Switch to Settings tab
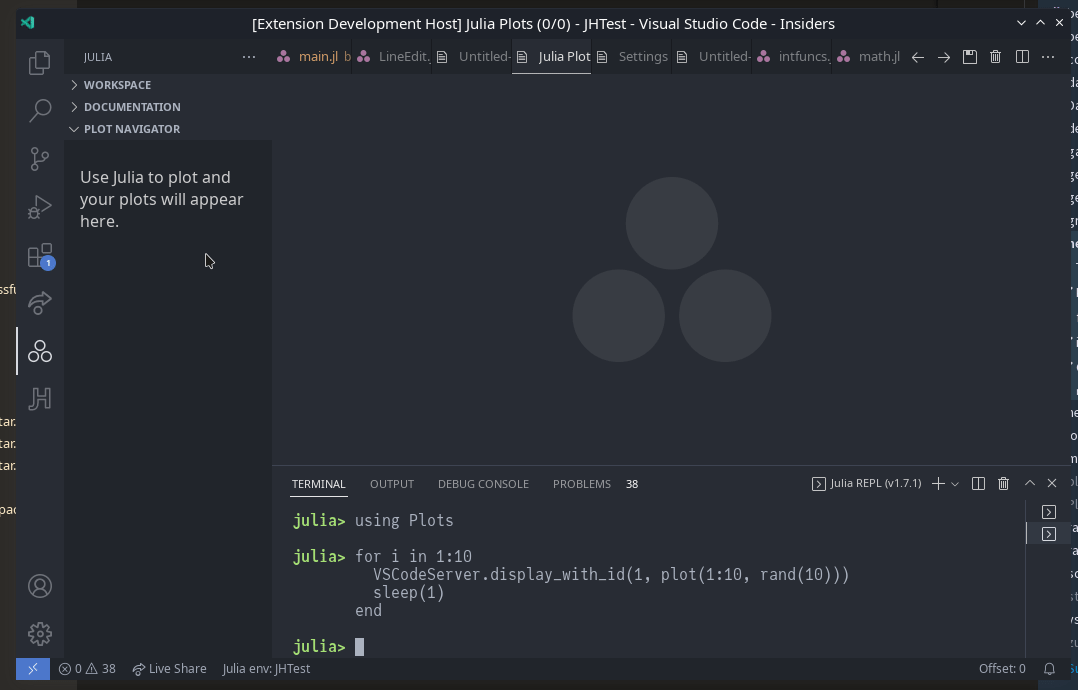The height and width of the screenshot is (690, 1078). pos(633,57)
